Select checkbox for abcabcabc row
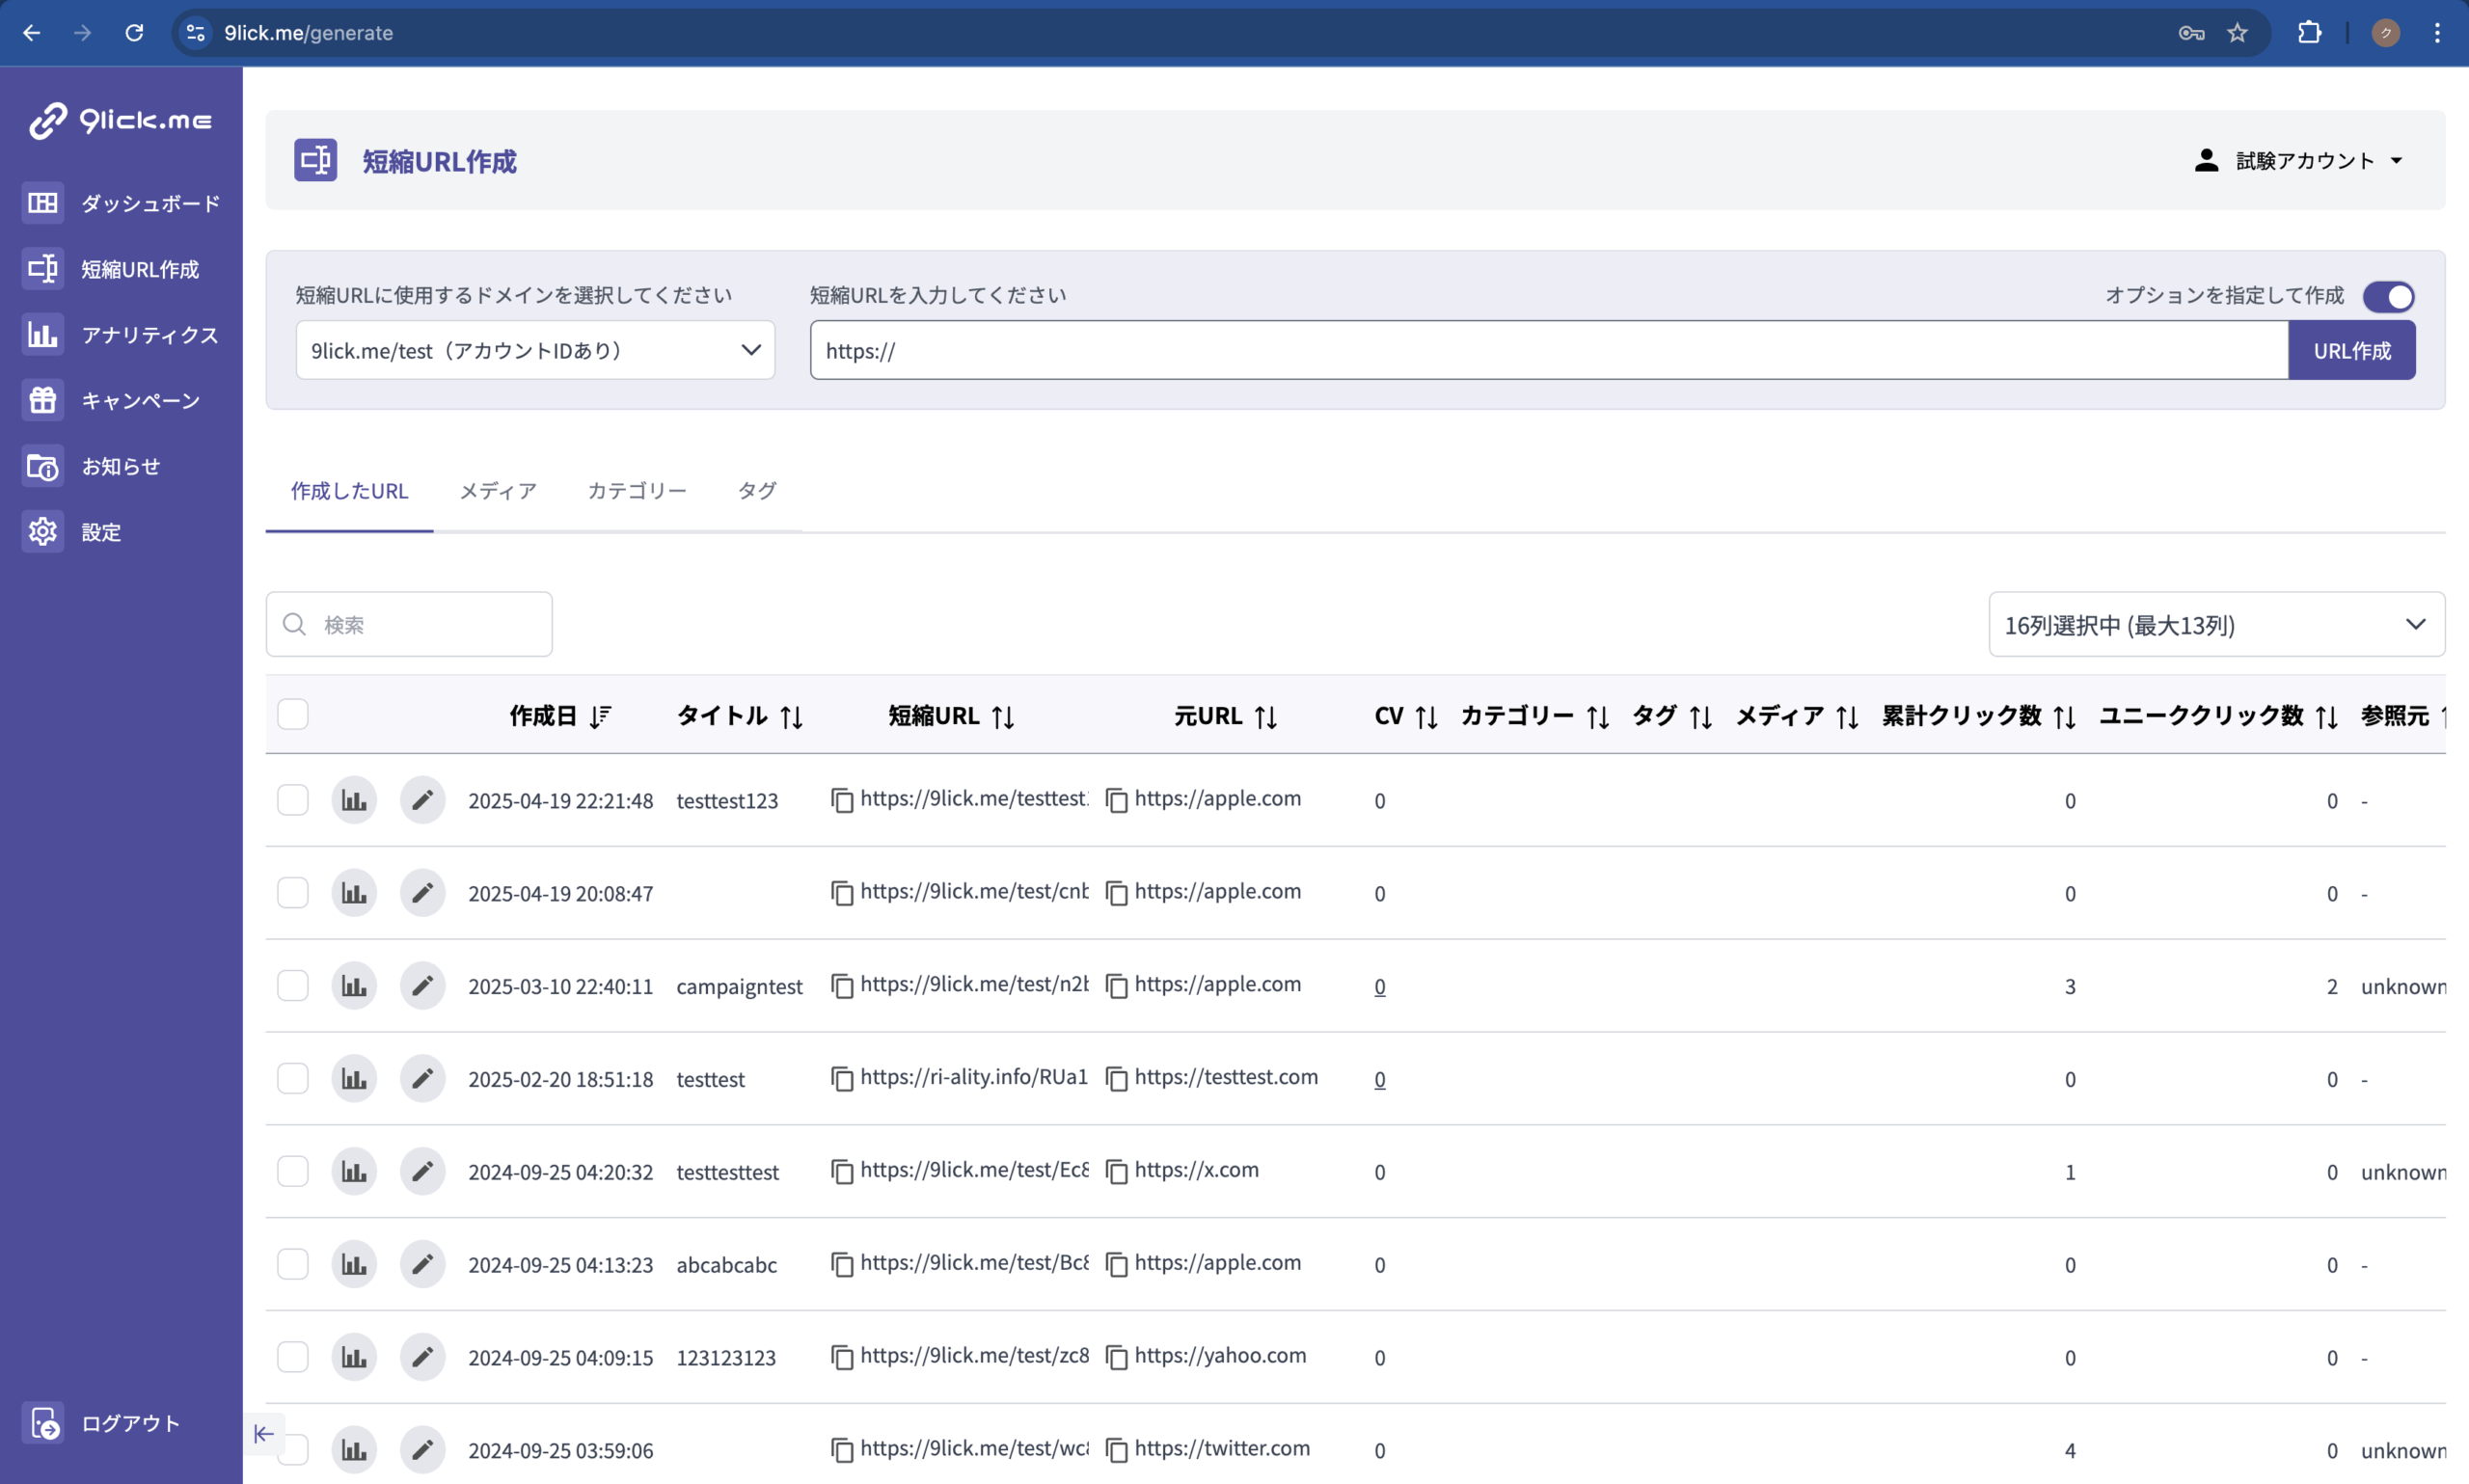This screenshot has width=2469, height=1484. point(293,1264)
